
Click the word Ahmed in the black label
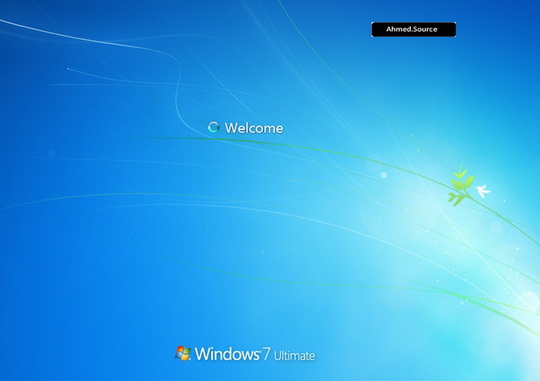click(x=399, y=29)
